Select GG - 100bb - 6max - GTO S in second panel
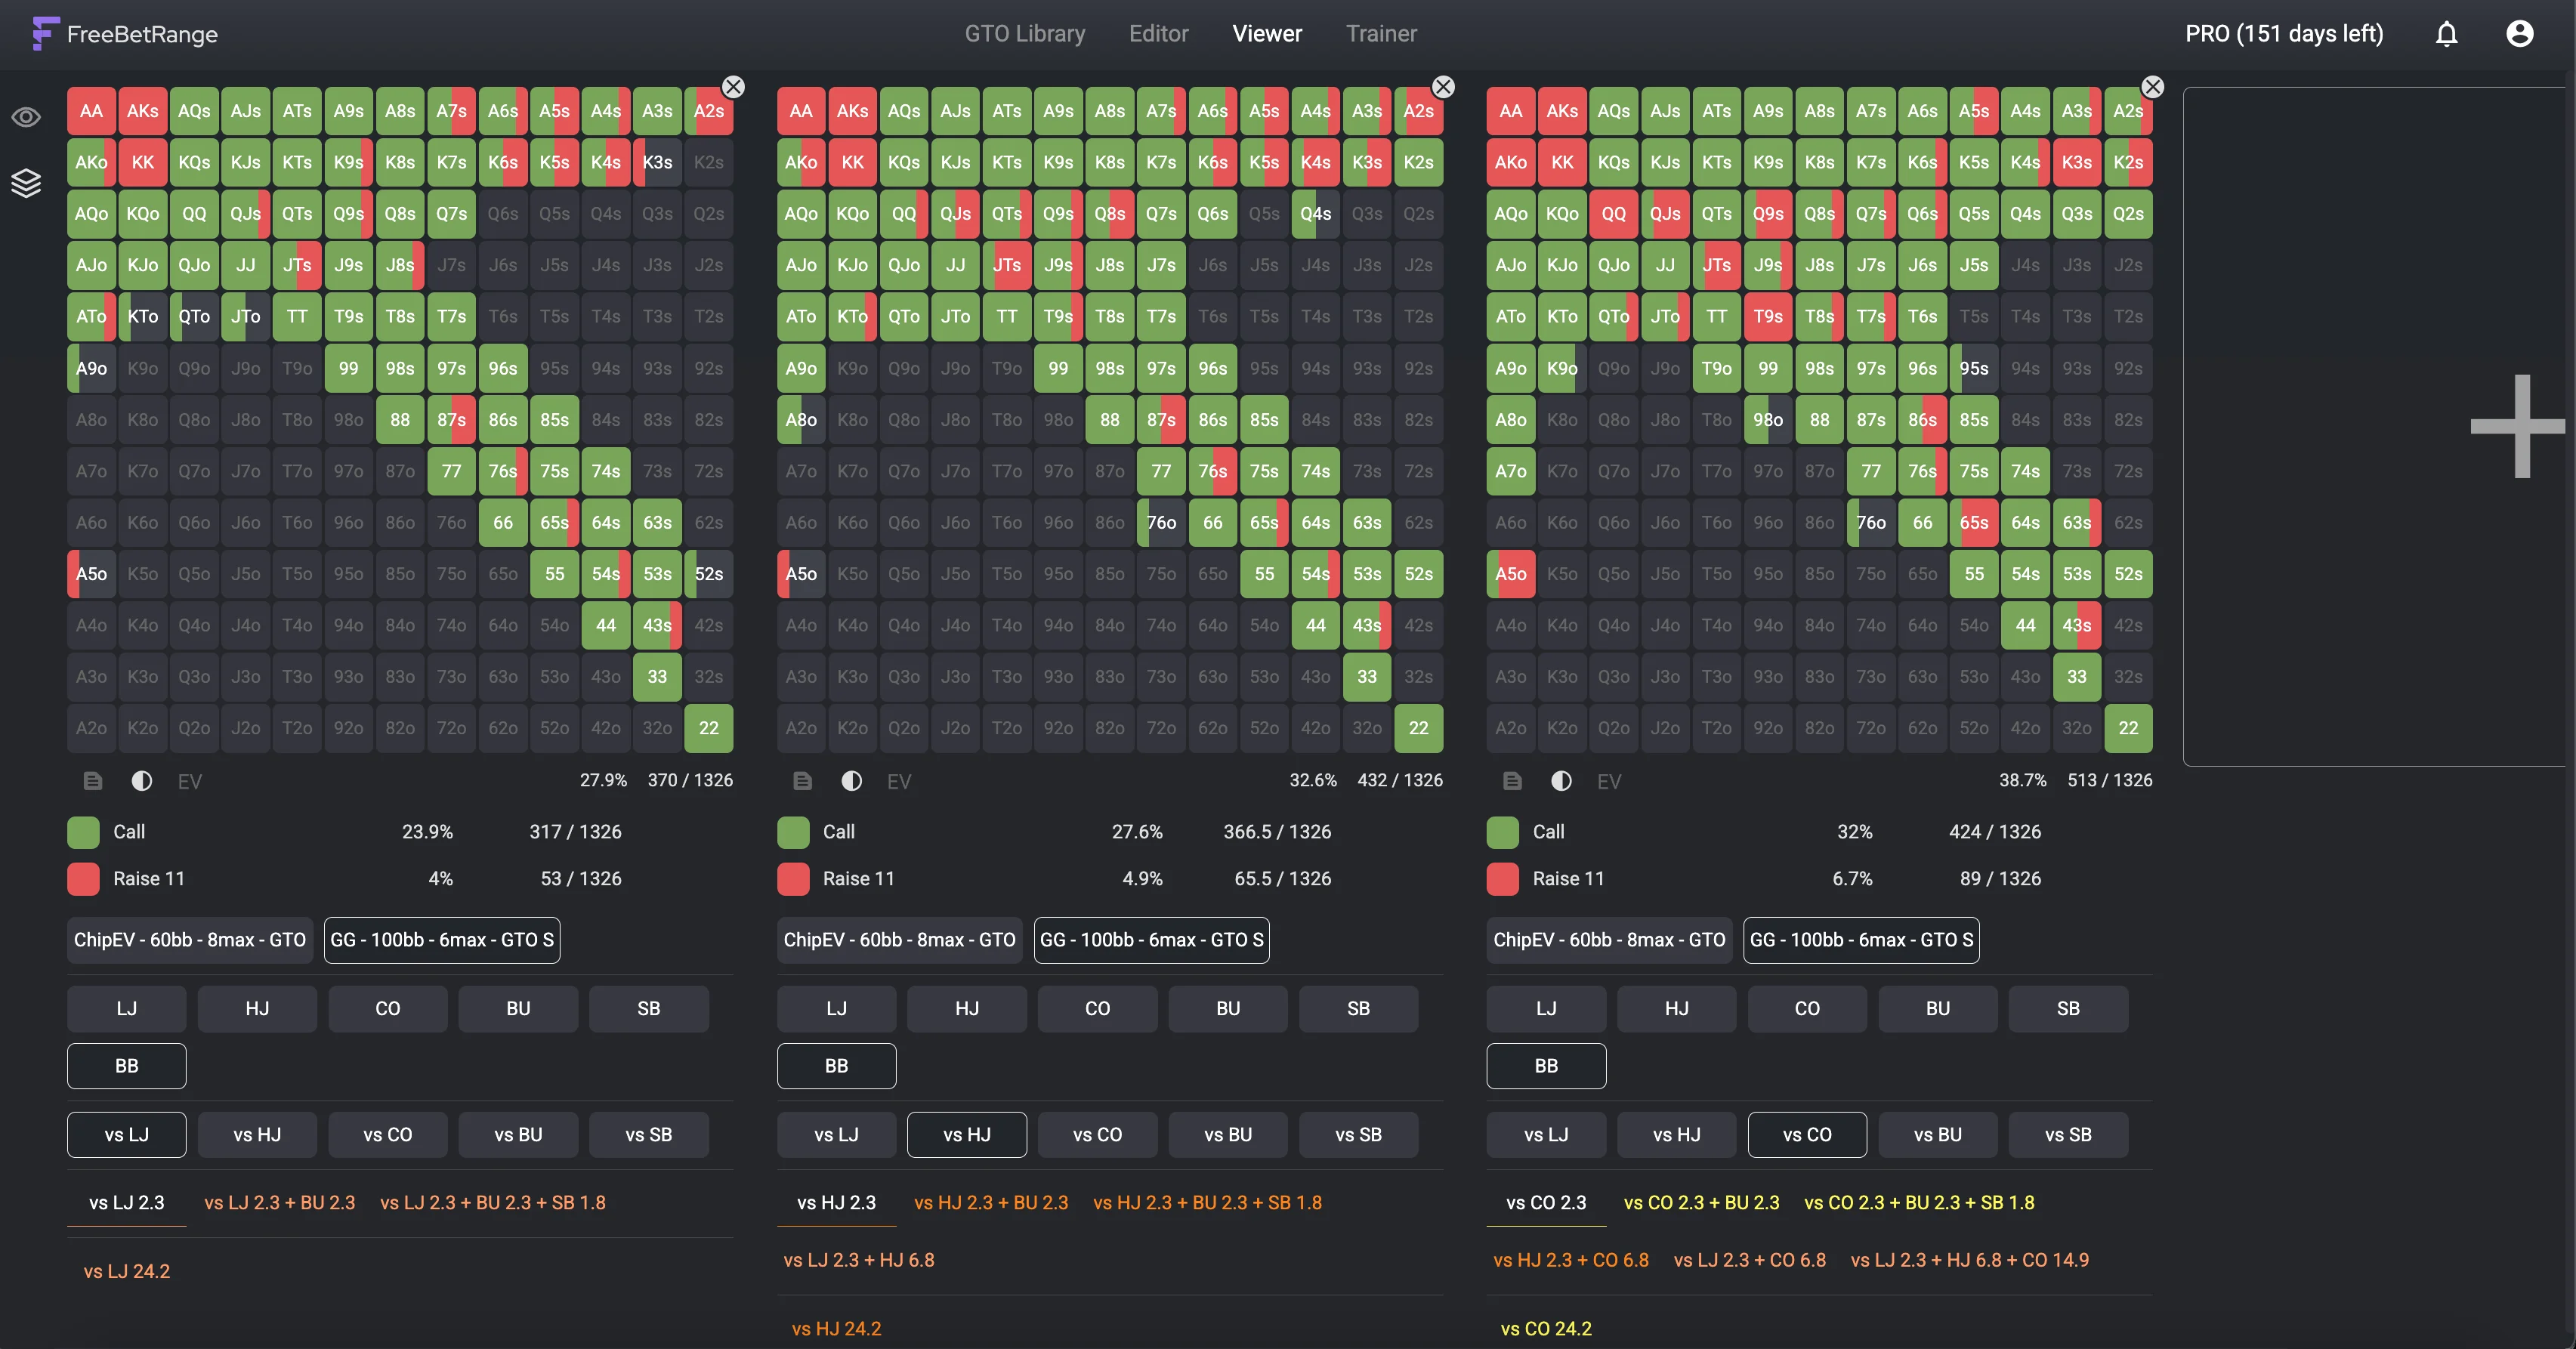 click(x=1151, y=940)
